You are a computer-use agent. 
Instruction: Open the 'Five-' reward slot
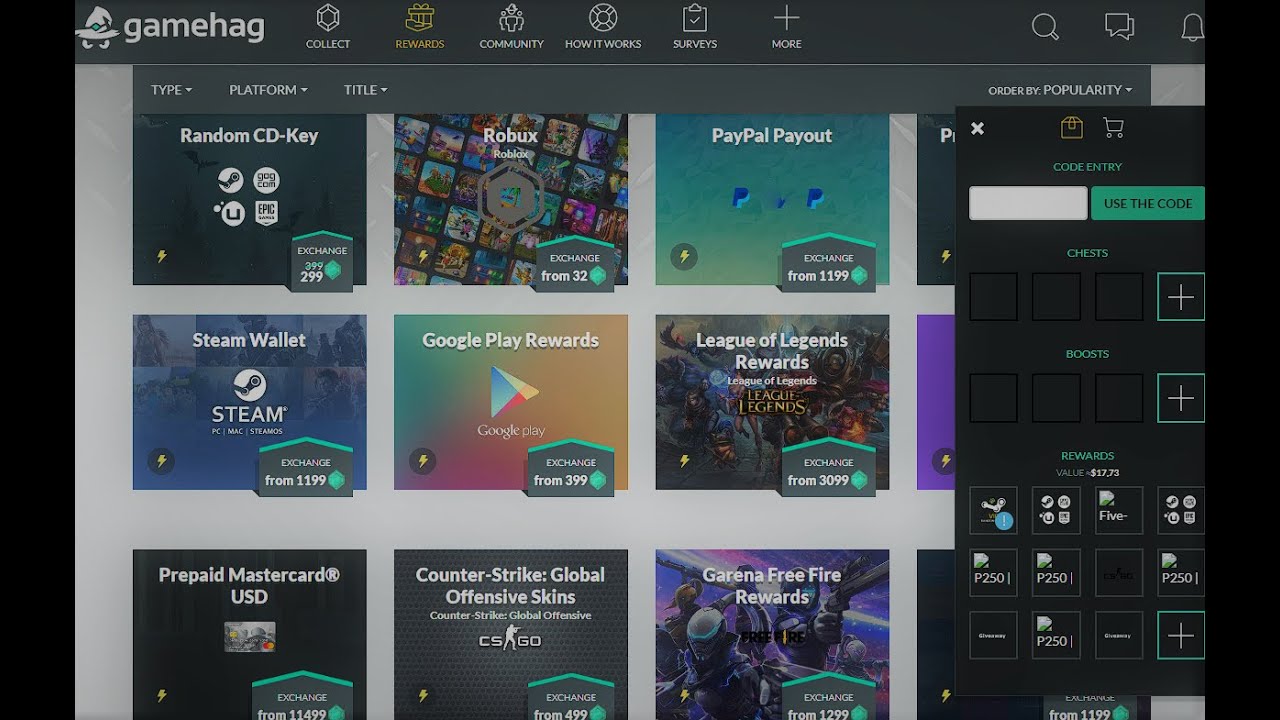1119,511
